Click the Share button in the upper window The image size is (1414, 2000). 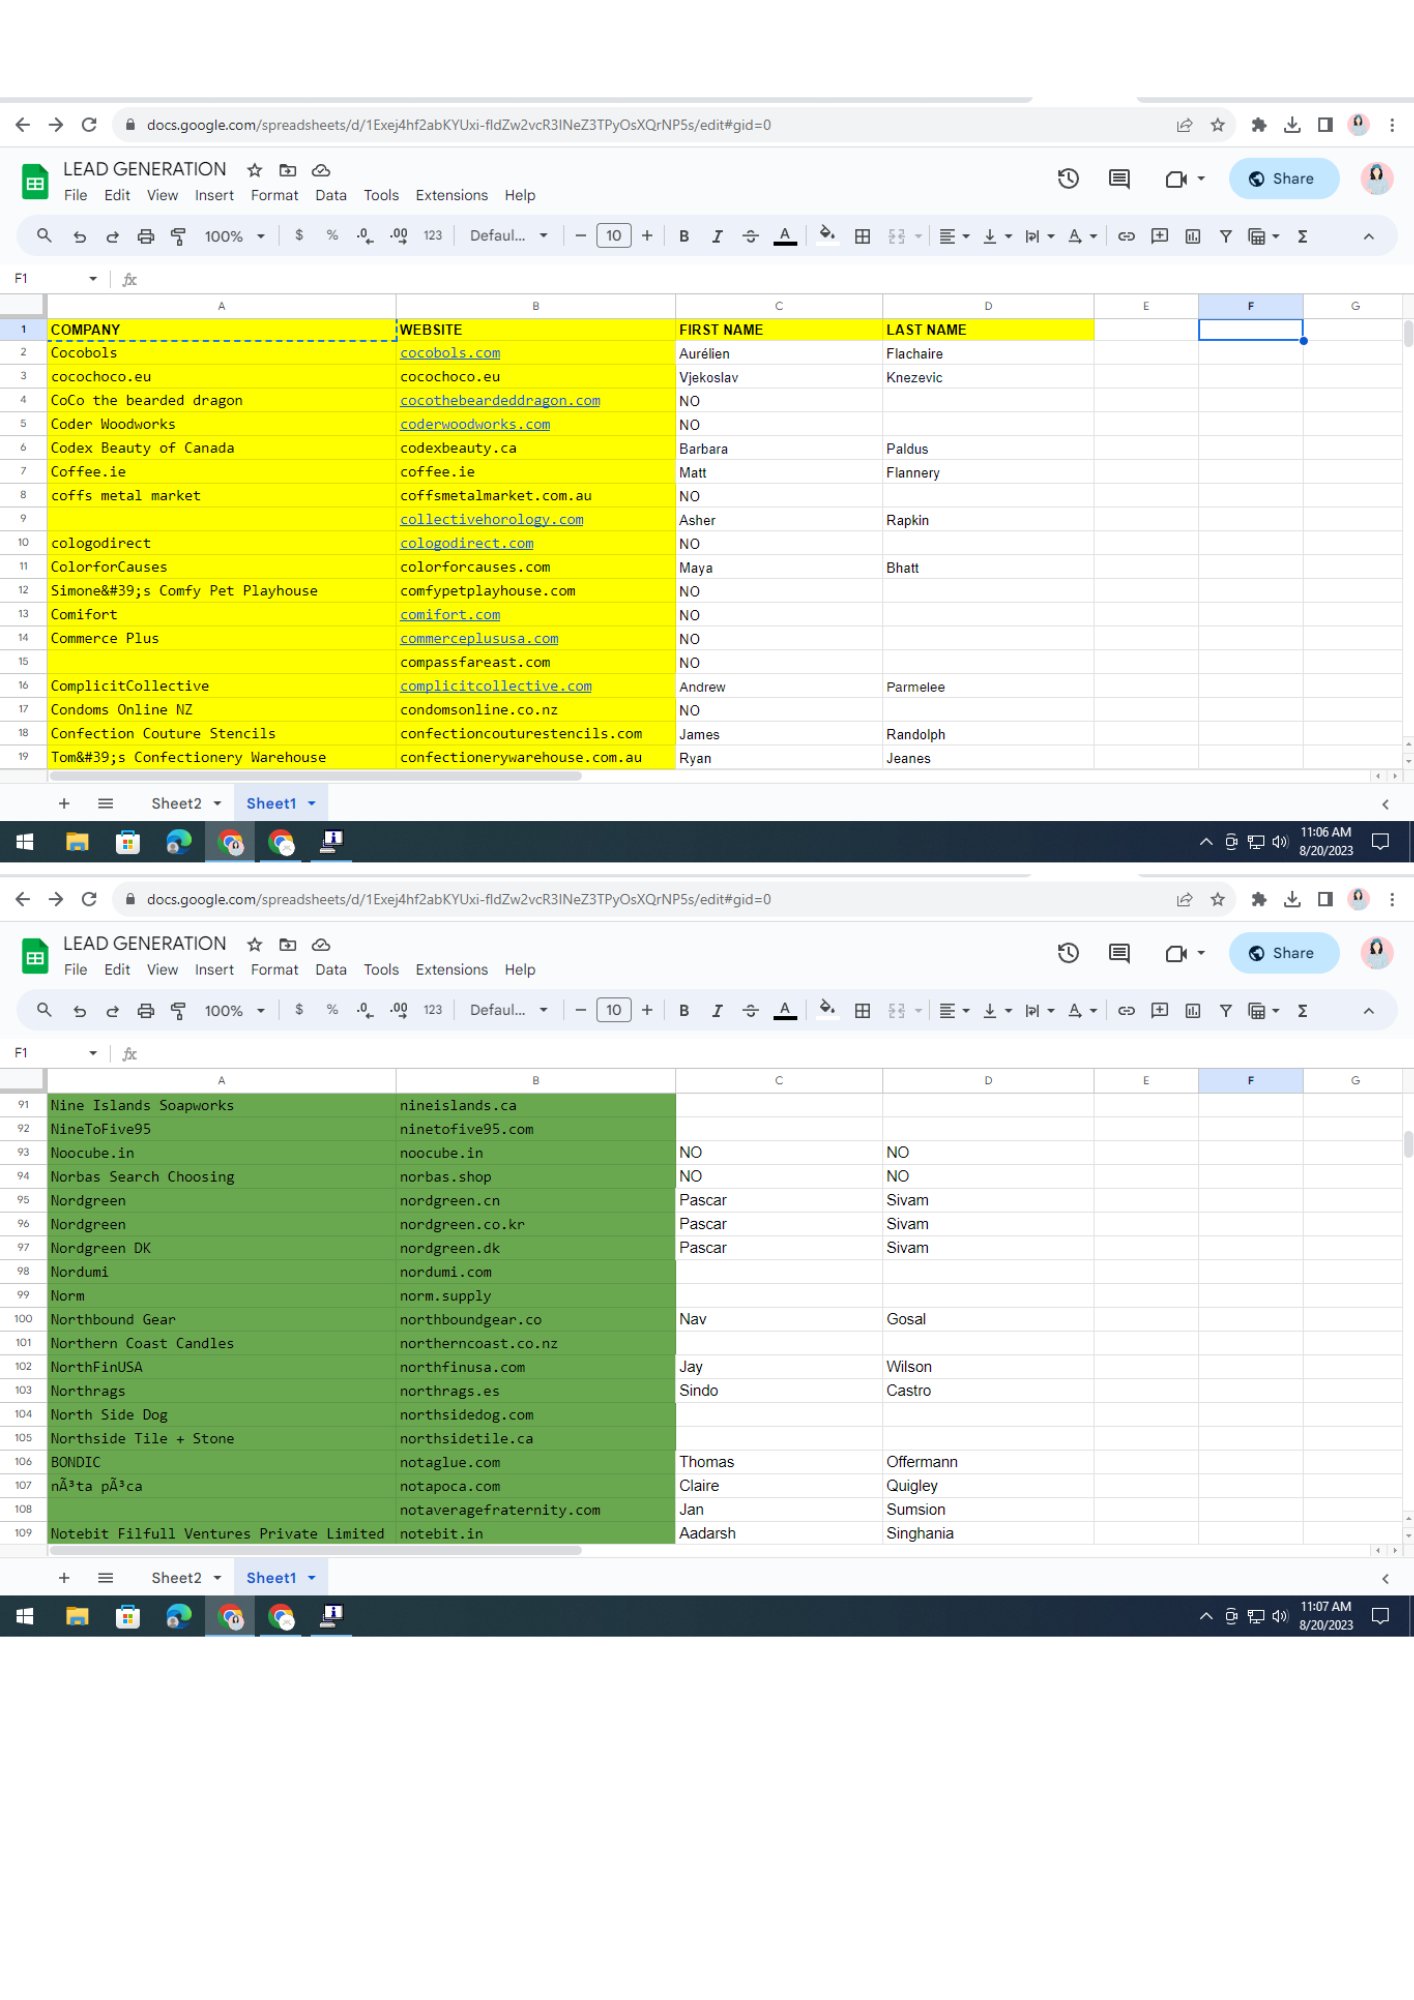click(x=1283, y=179)
